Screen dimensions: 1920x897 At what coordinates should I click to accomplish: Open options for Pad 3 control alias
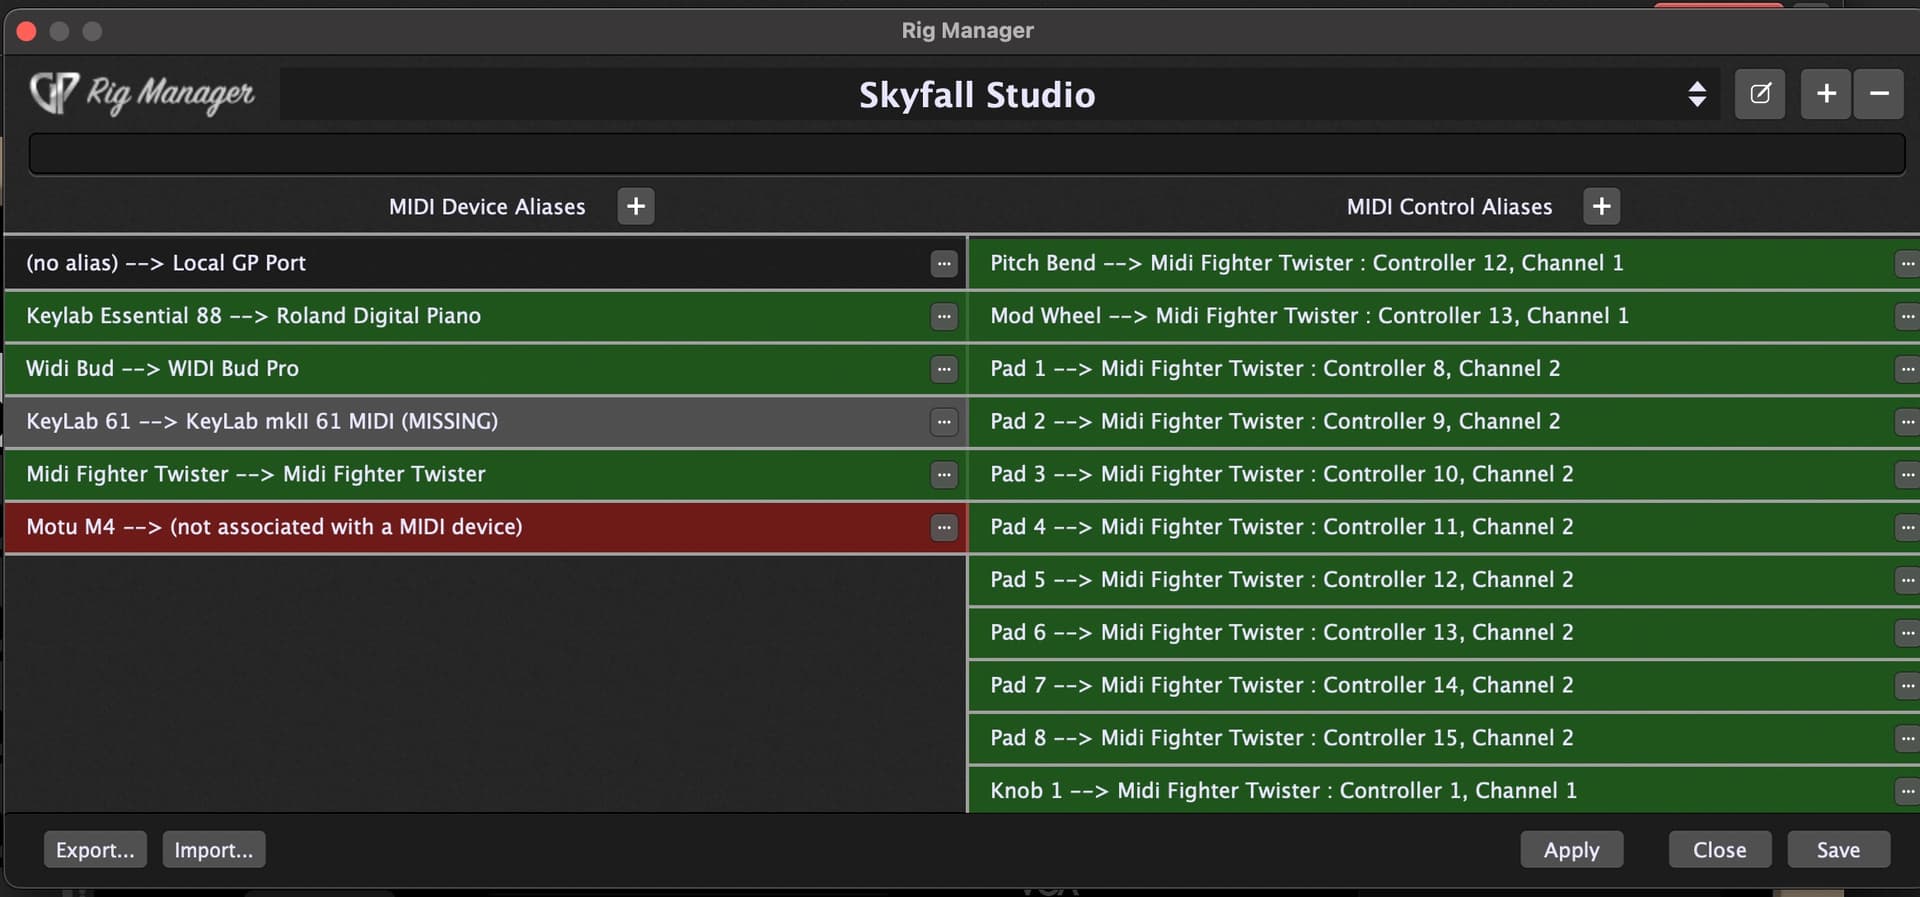[1907, 474]
